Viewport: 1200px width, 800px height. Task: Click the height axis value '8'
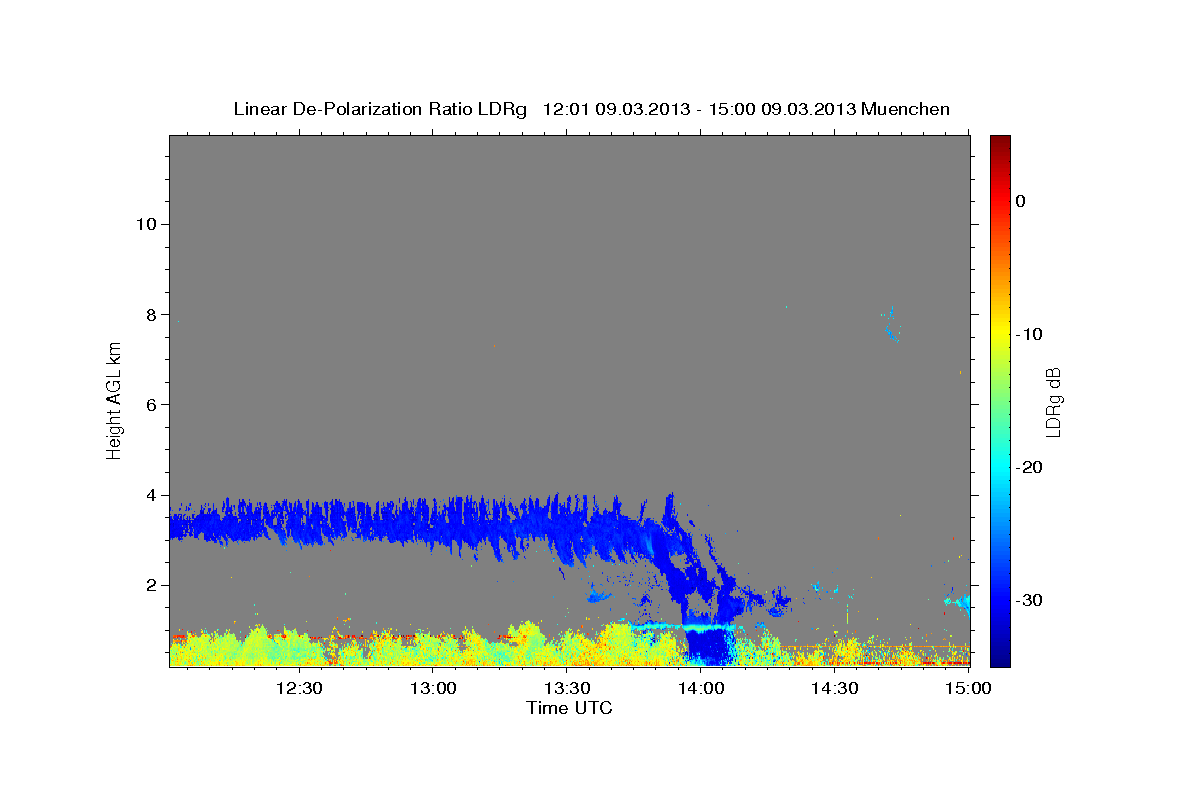point(150,314)
